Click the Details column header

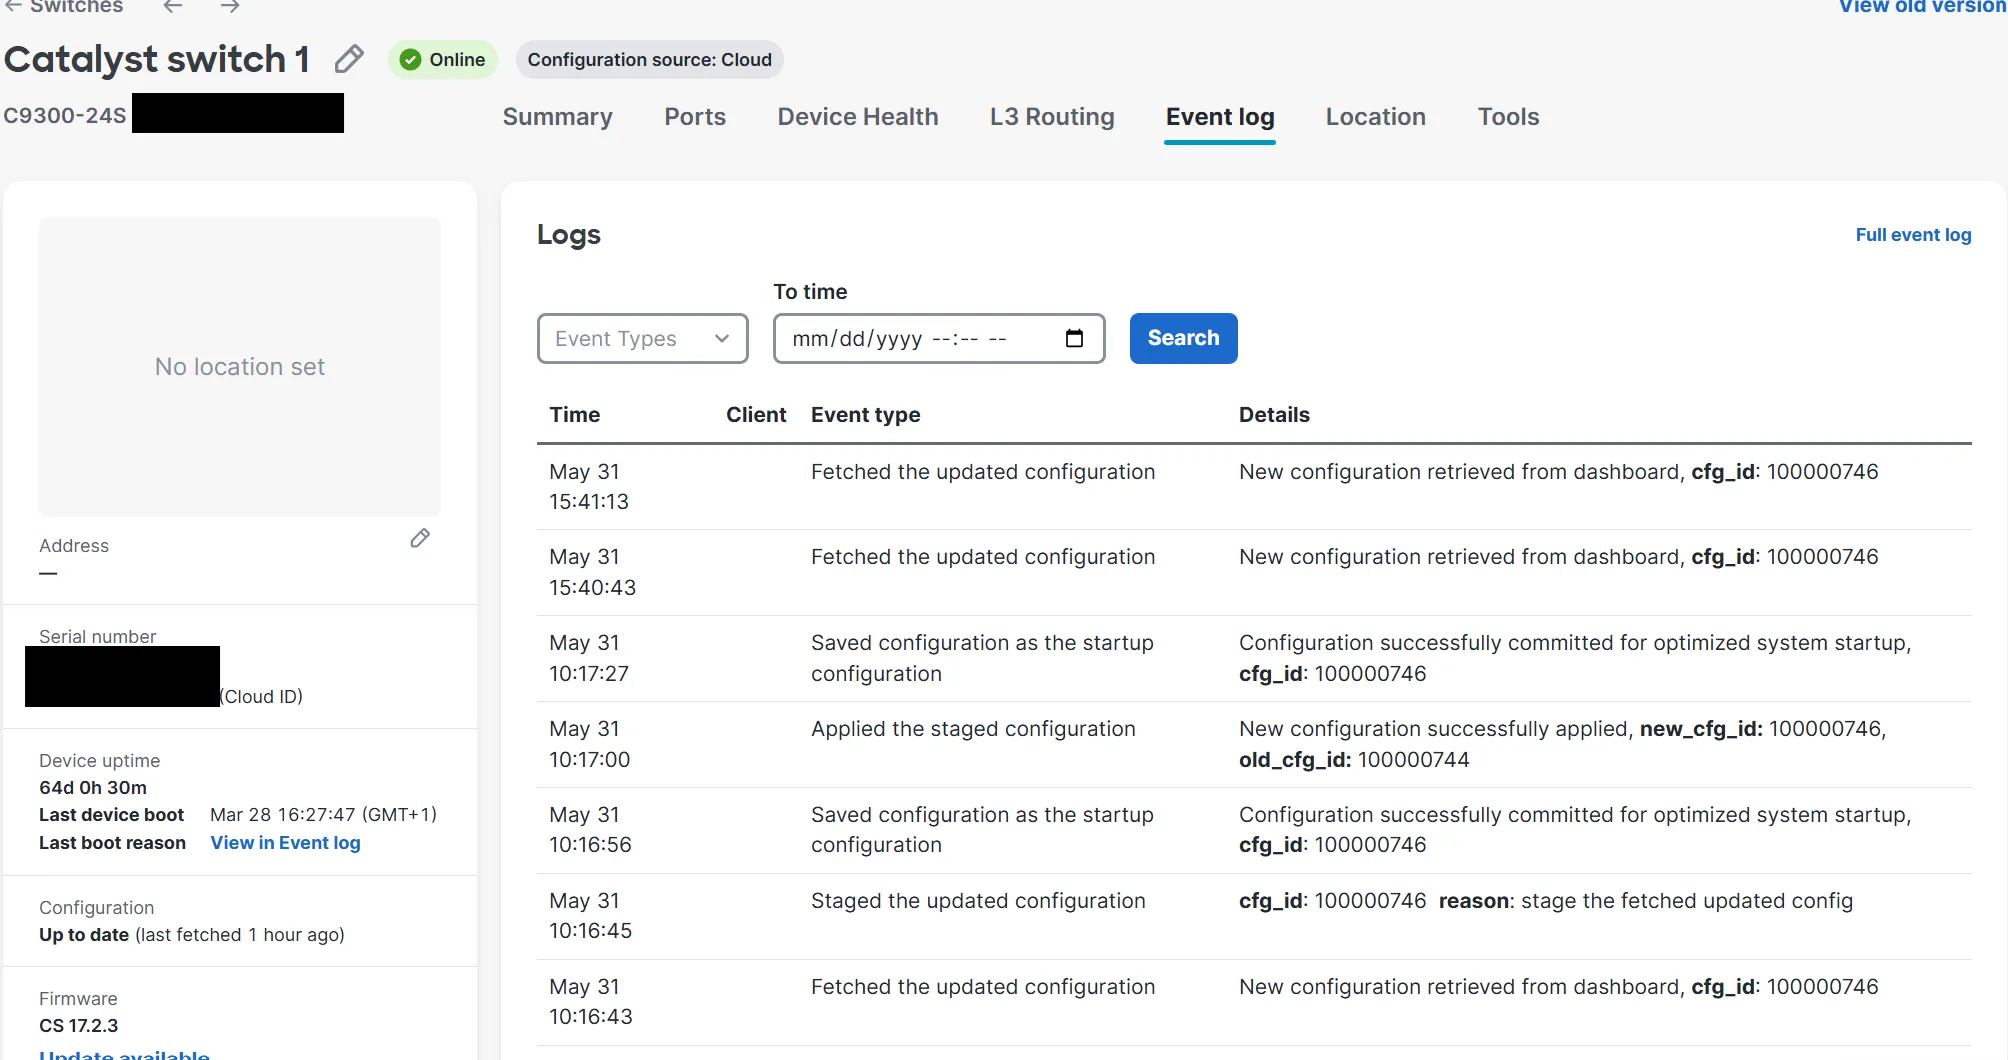tap(1274, 415)
